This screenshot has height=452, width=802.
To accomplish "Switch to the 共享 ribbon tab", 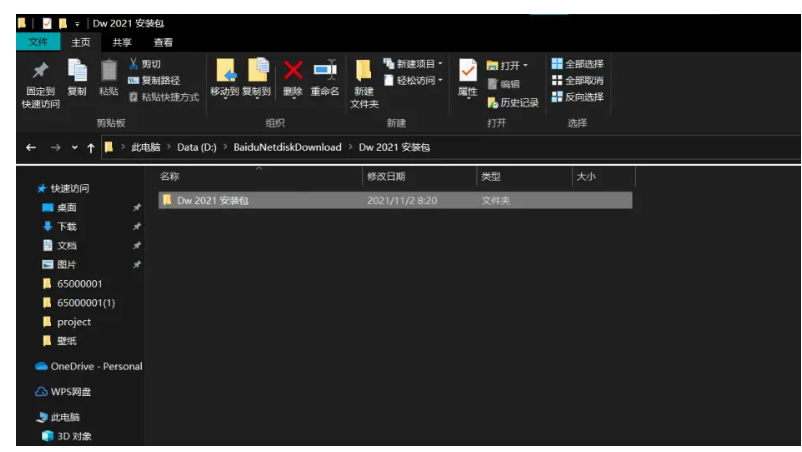I will pos(122,42).
